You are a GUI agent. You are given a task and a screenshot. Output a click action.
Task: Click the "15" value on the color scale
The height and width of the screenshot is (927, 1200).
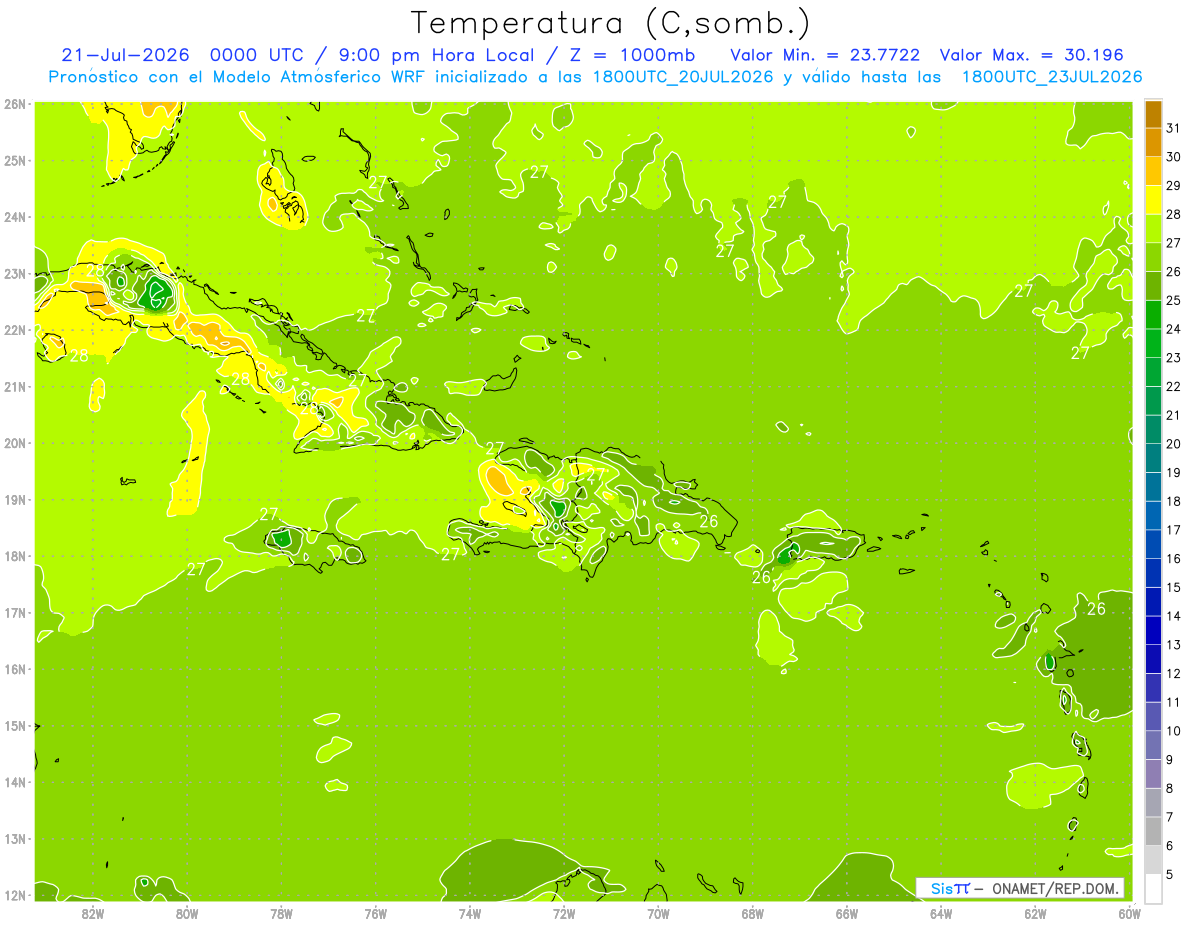point(1173,588)
